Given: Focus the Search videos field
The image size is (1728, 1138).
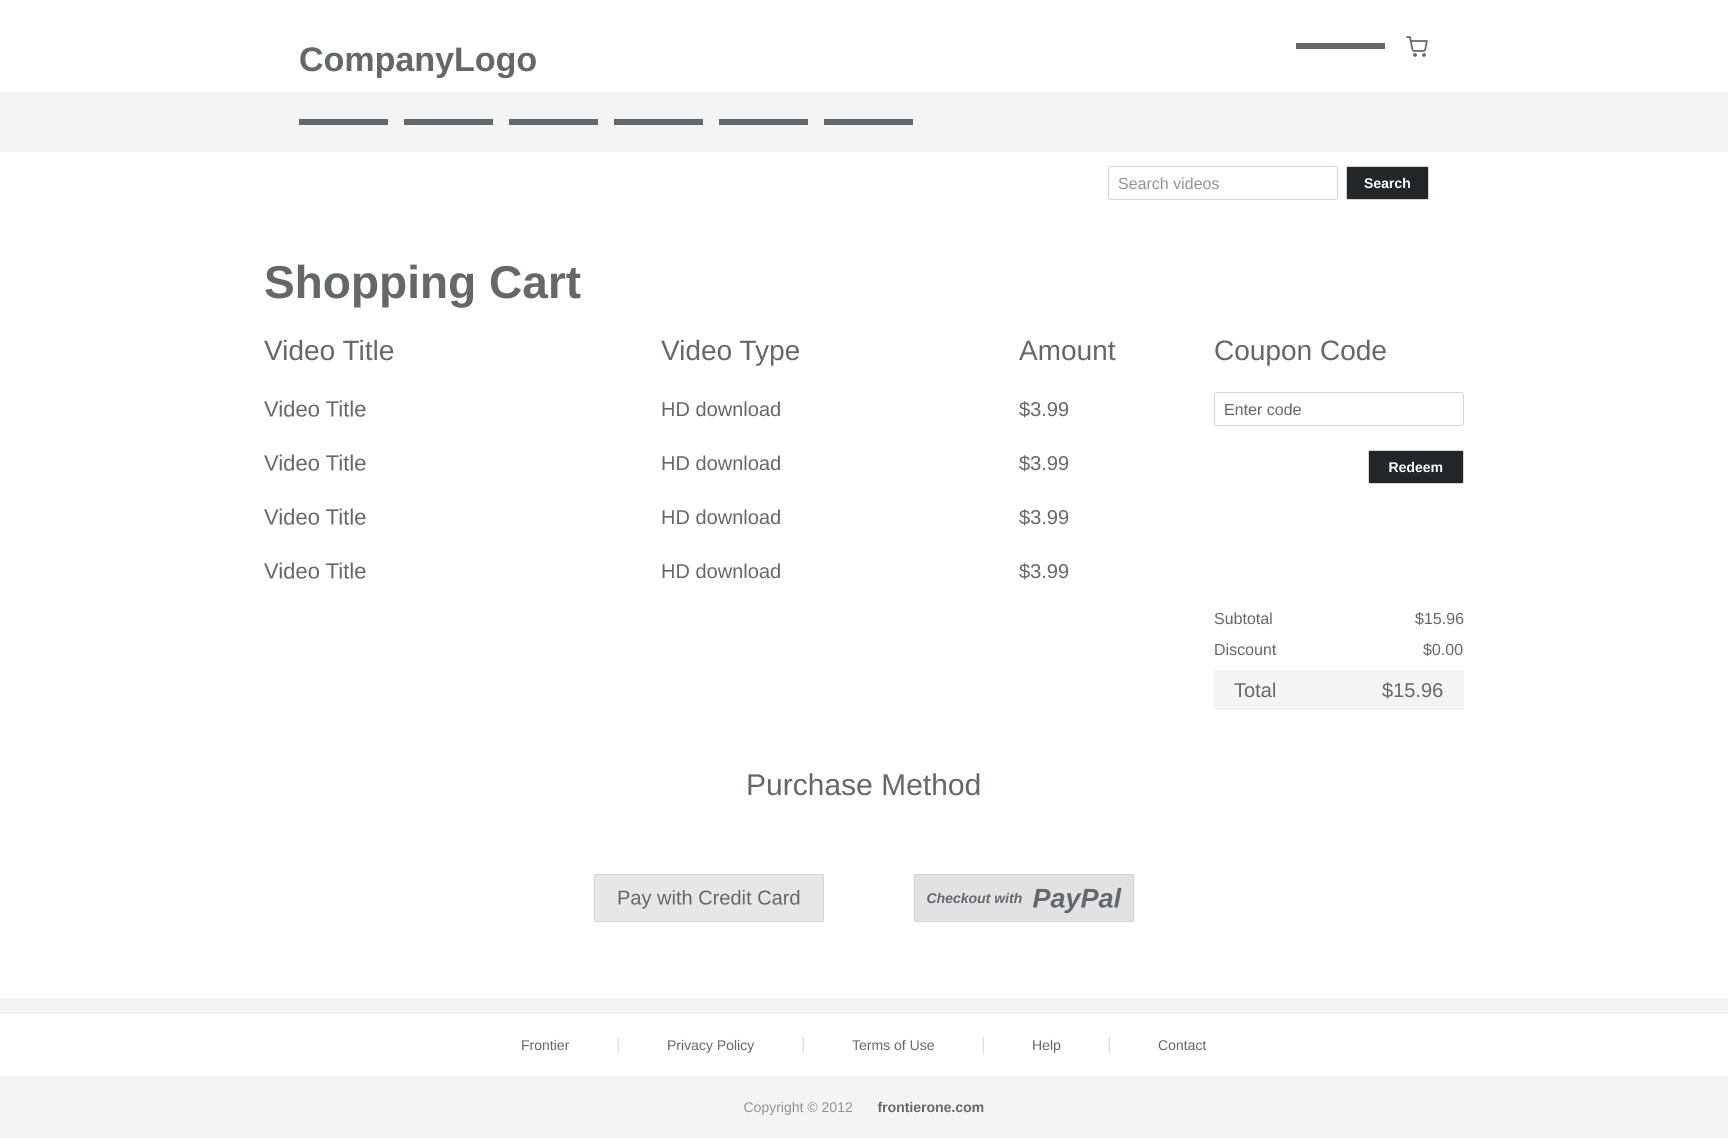Looking at the screenshot, I should [x=1222, y=183].
